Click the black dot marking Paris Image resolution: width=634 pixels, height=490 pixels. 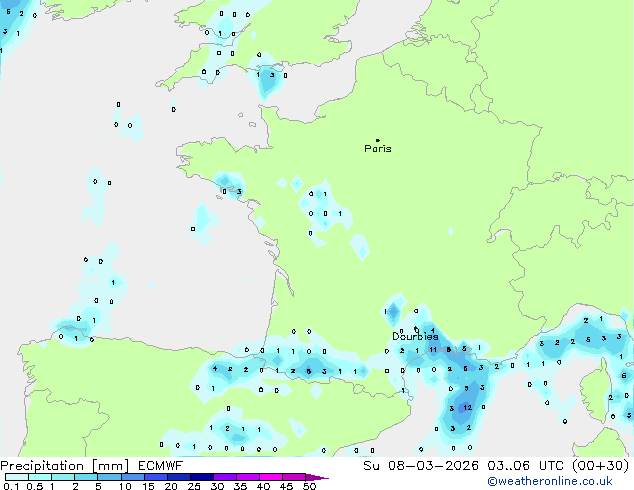378,140
